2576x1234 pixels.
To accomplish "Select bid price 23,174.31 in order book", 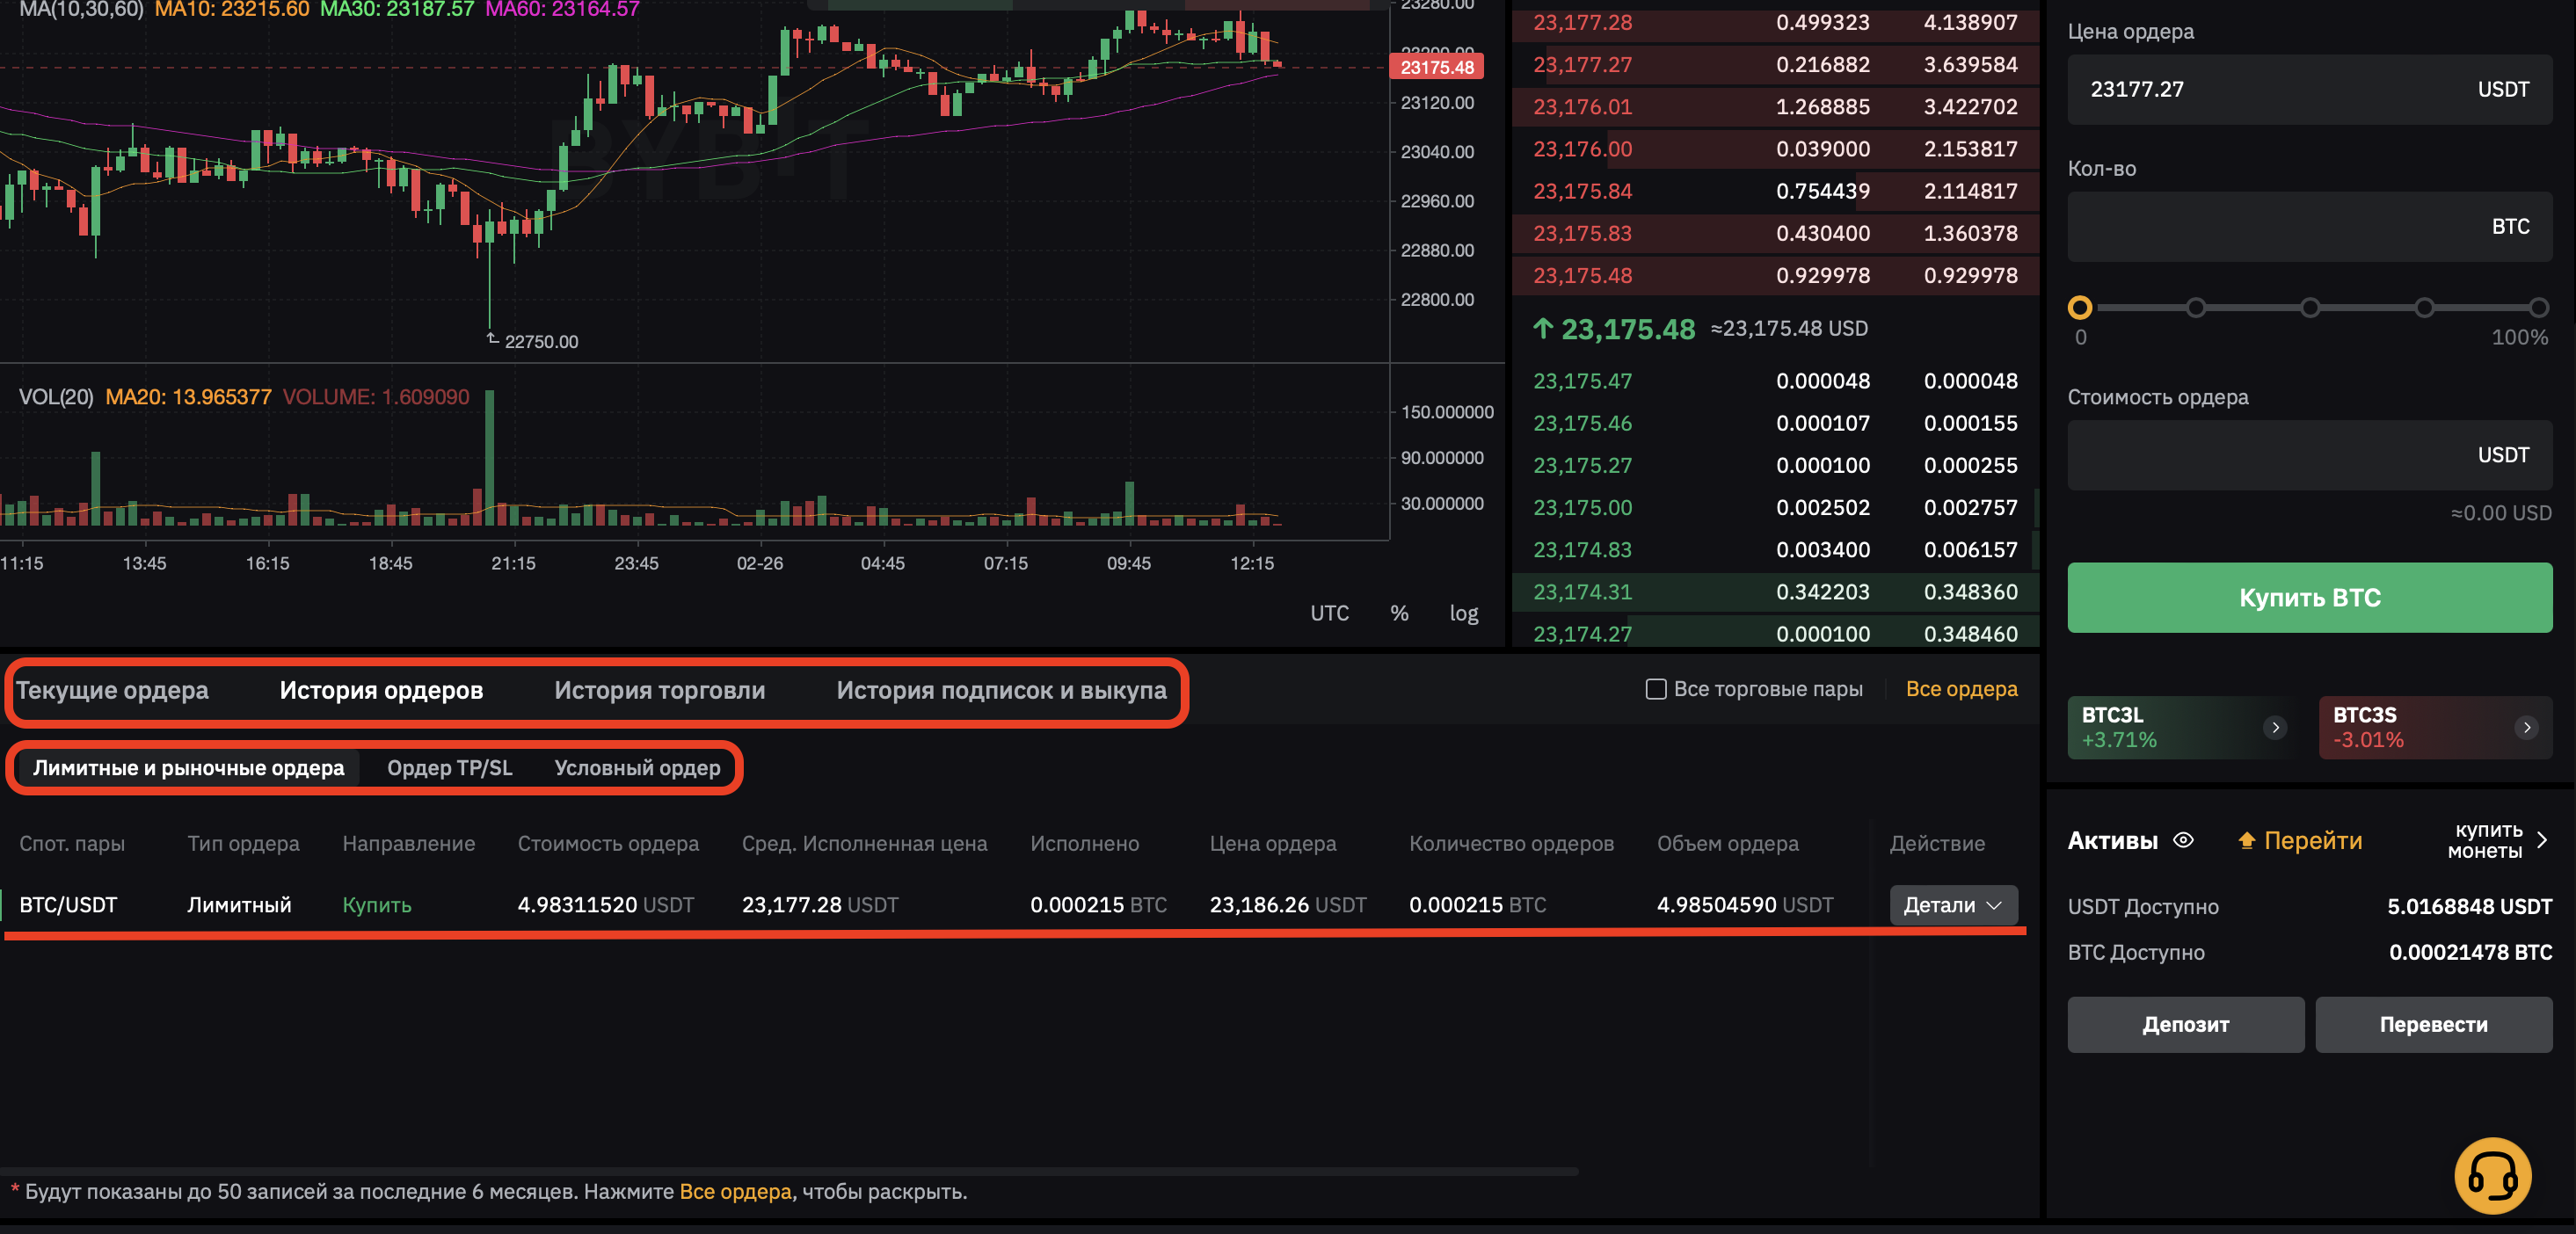I will (1582, 592).
